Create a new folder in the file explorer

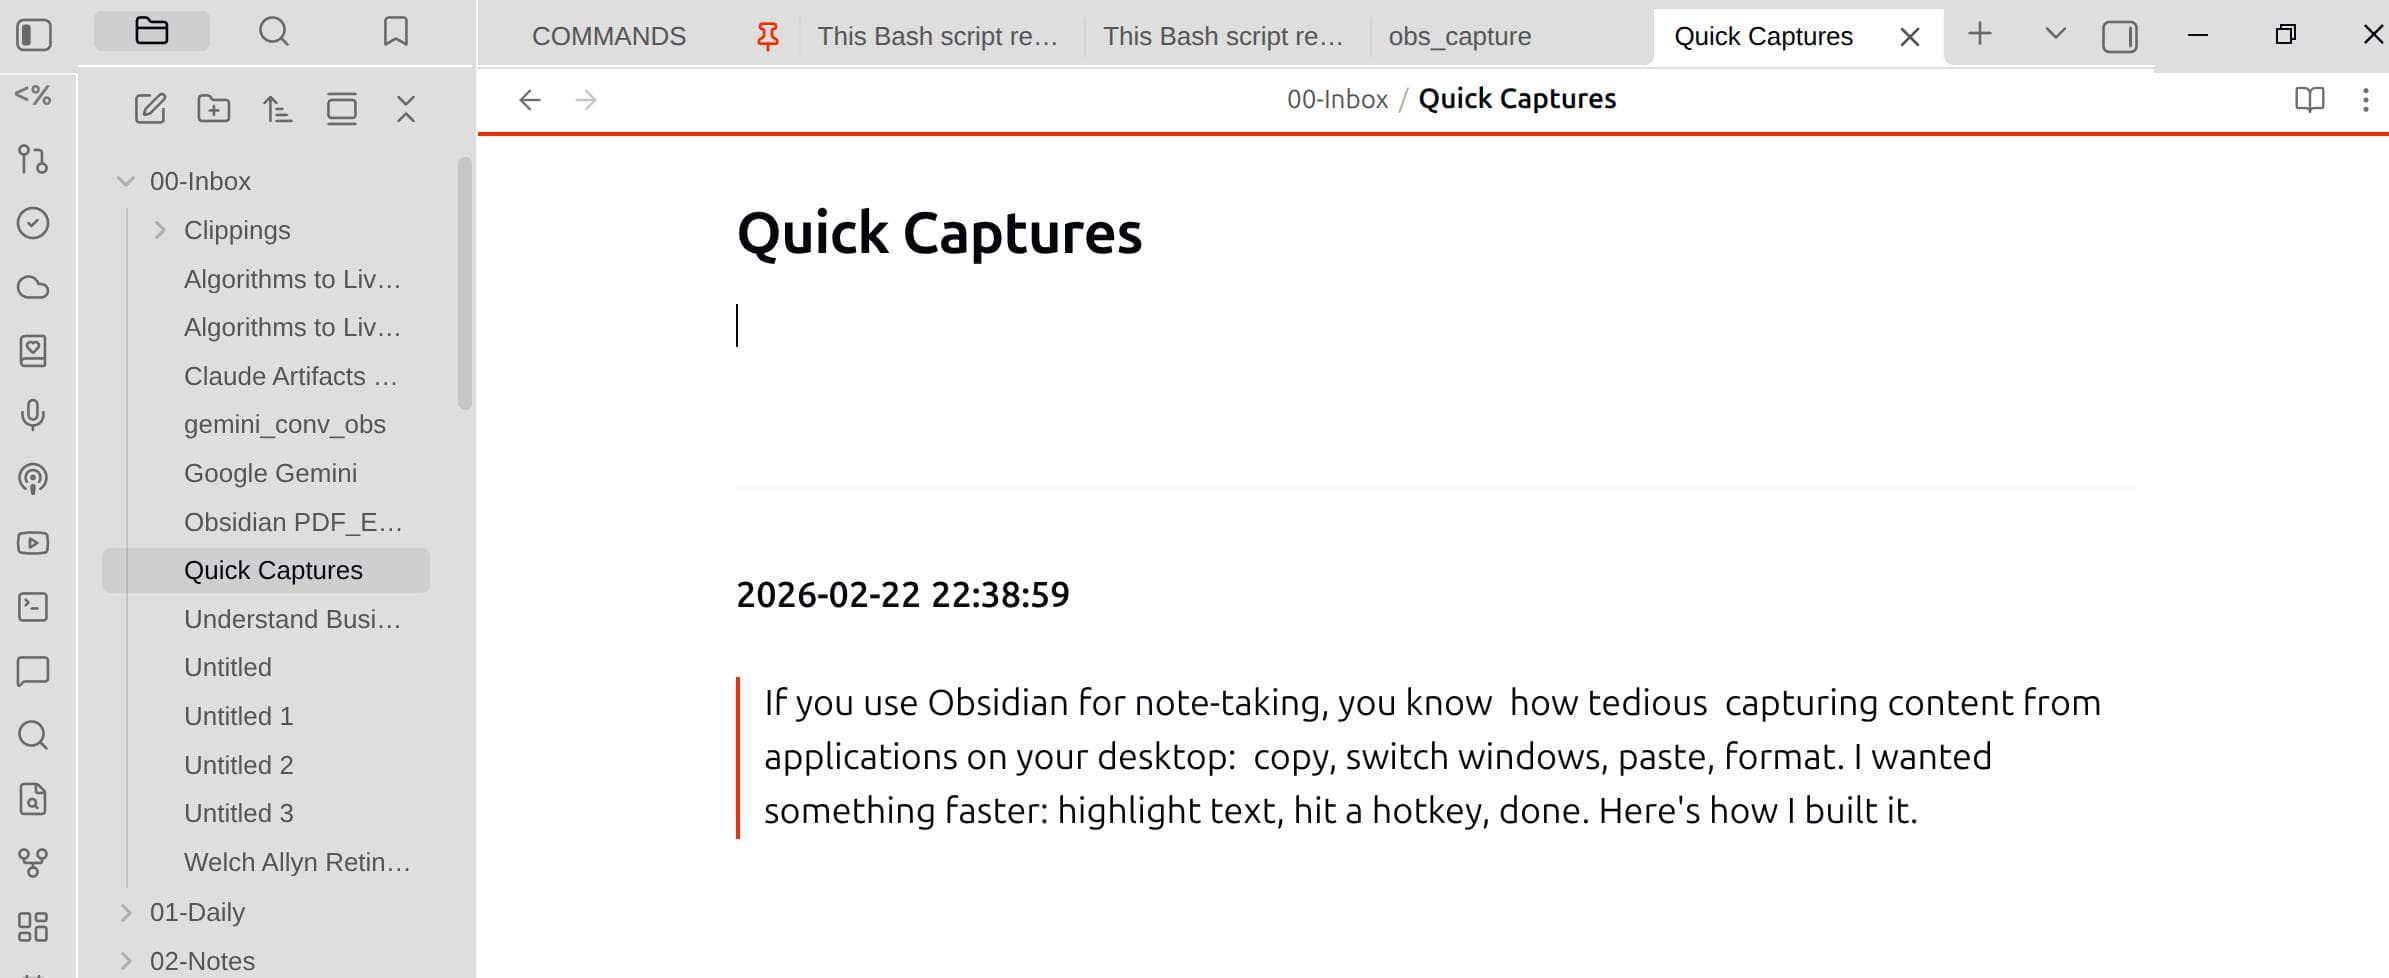(212, 110)
